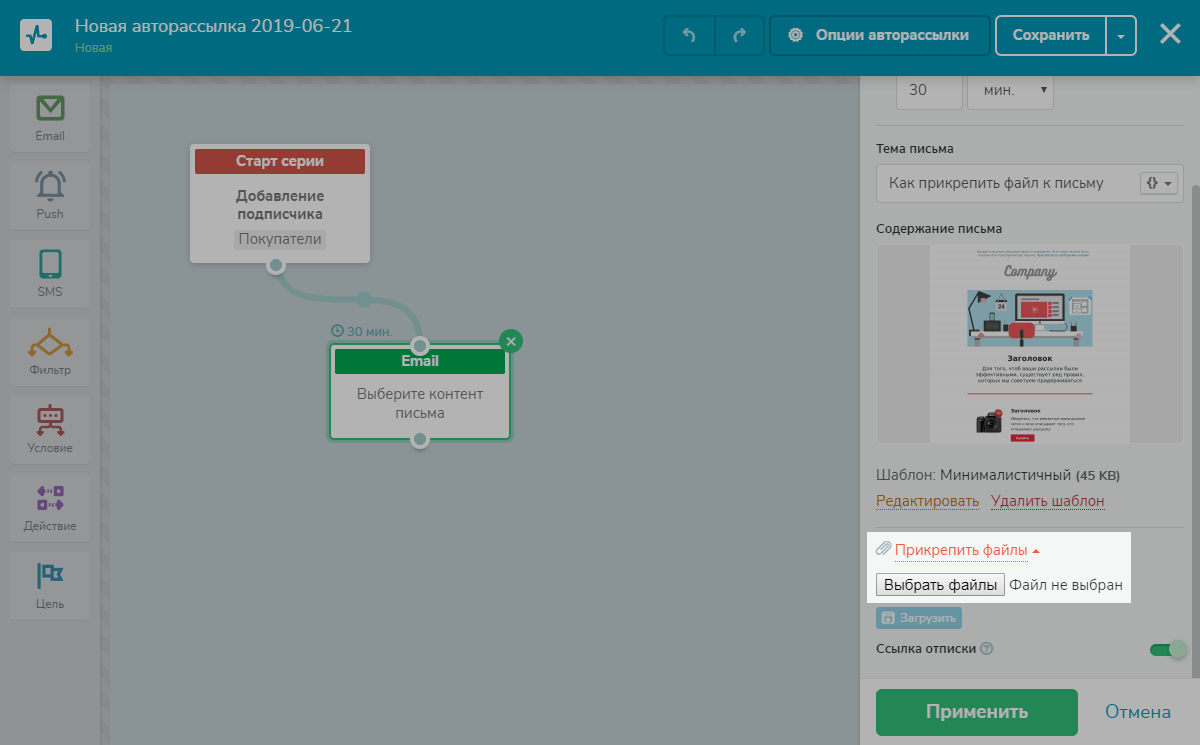This screenshot has width=1200, height=745.
Task: Click the email template preview thumbnail
Action: coord(1030,344)
